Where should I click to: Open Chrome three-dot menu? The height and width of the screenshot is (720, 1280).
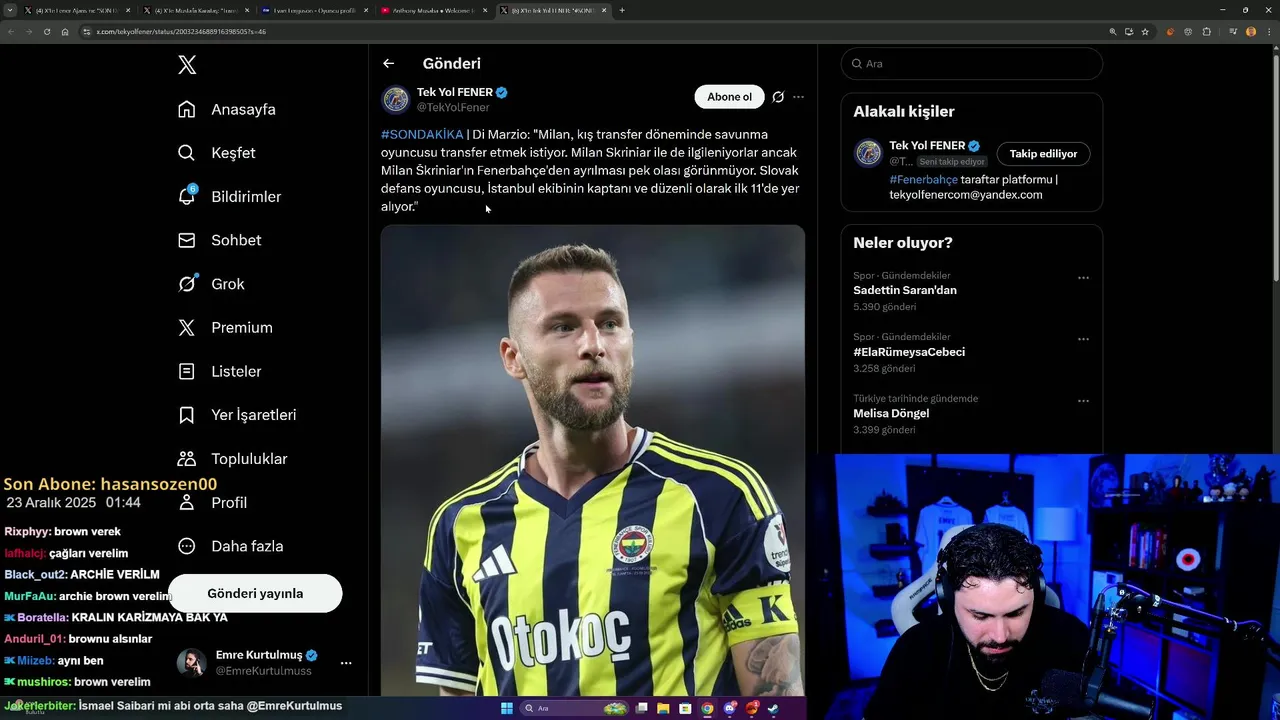tap(1268, 31)
